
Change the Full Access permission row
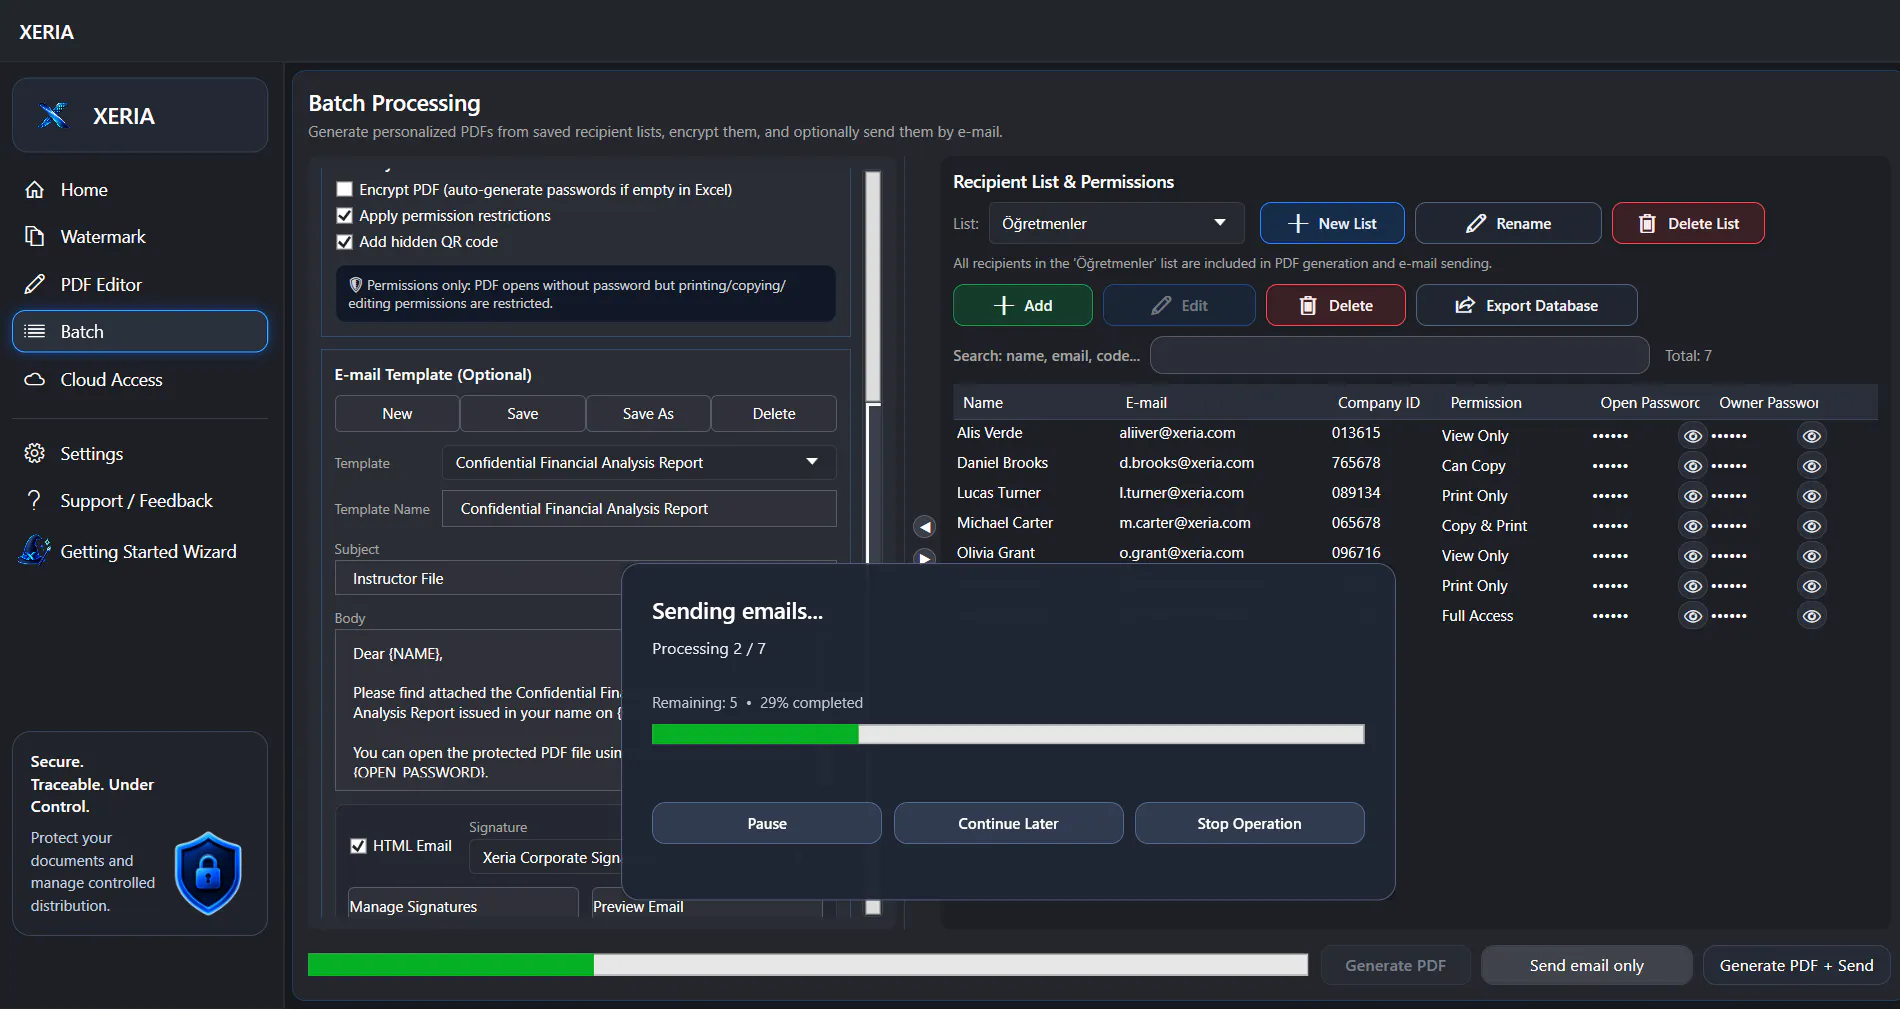1477,616
